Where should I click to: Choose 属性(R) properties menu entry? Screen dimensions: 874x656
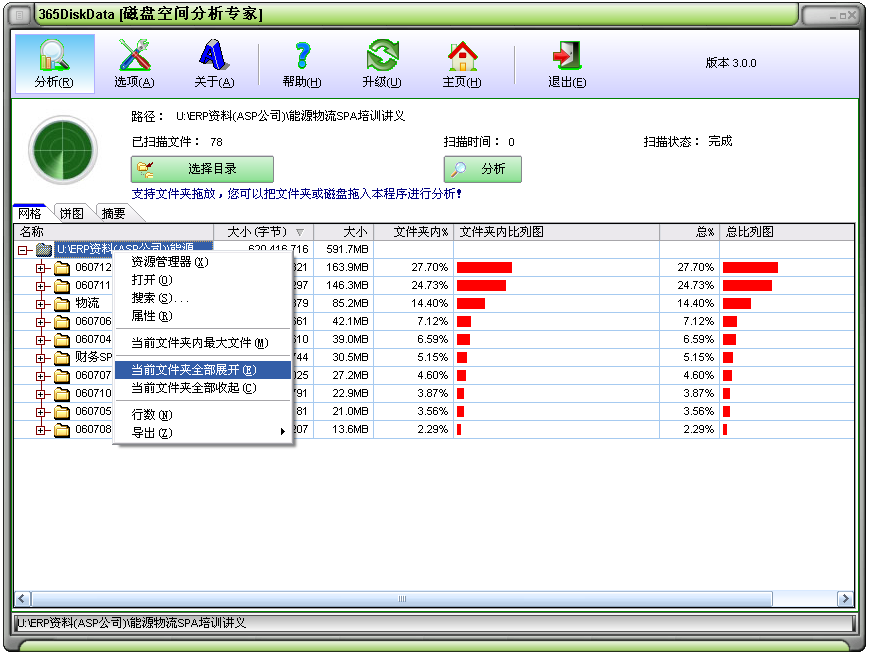tap(203, 315)
